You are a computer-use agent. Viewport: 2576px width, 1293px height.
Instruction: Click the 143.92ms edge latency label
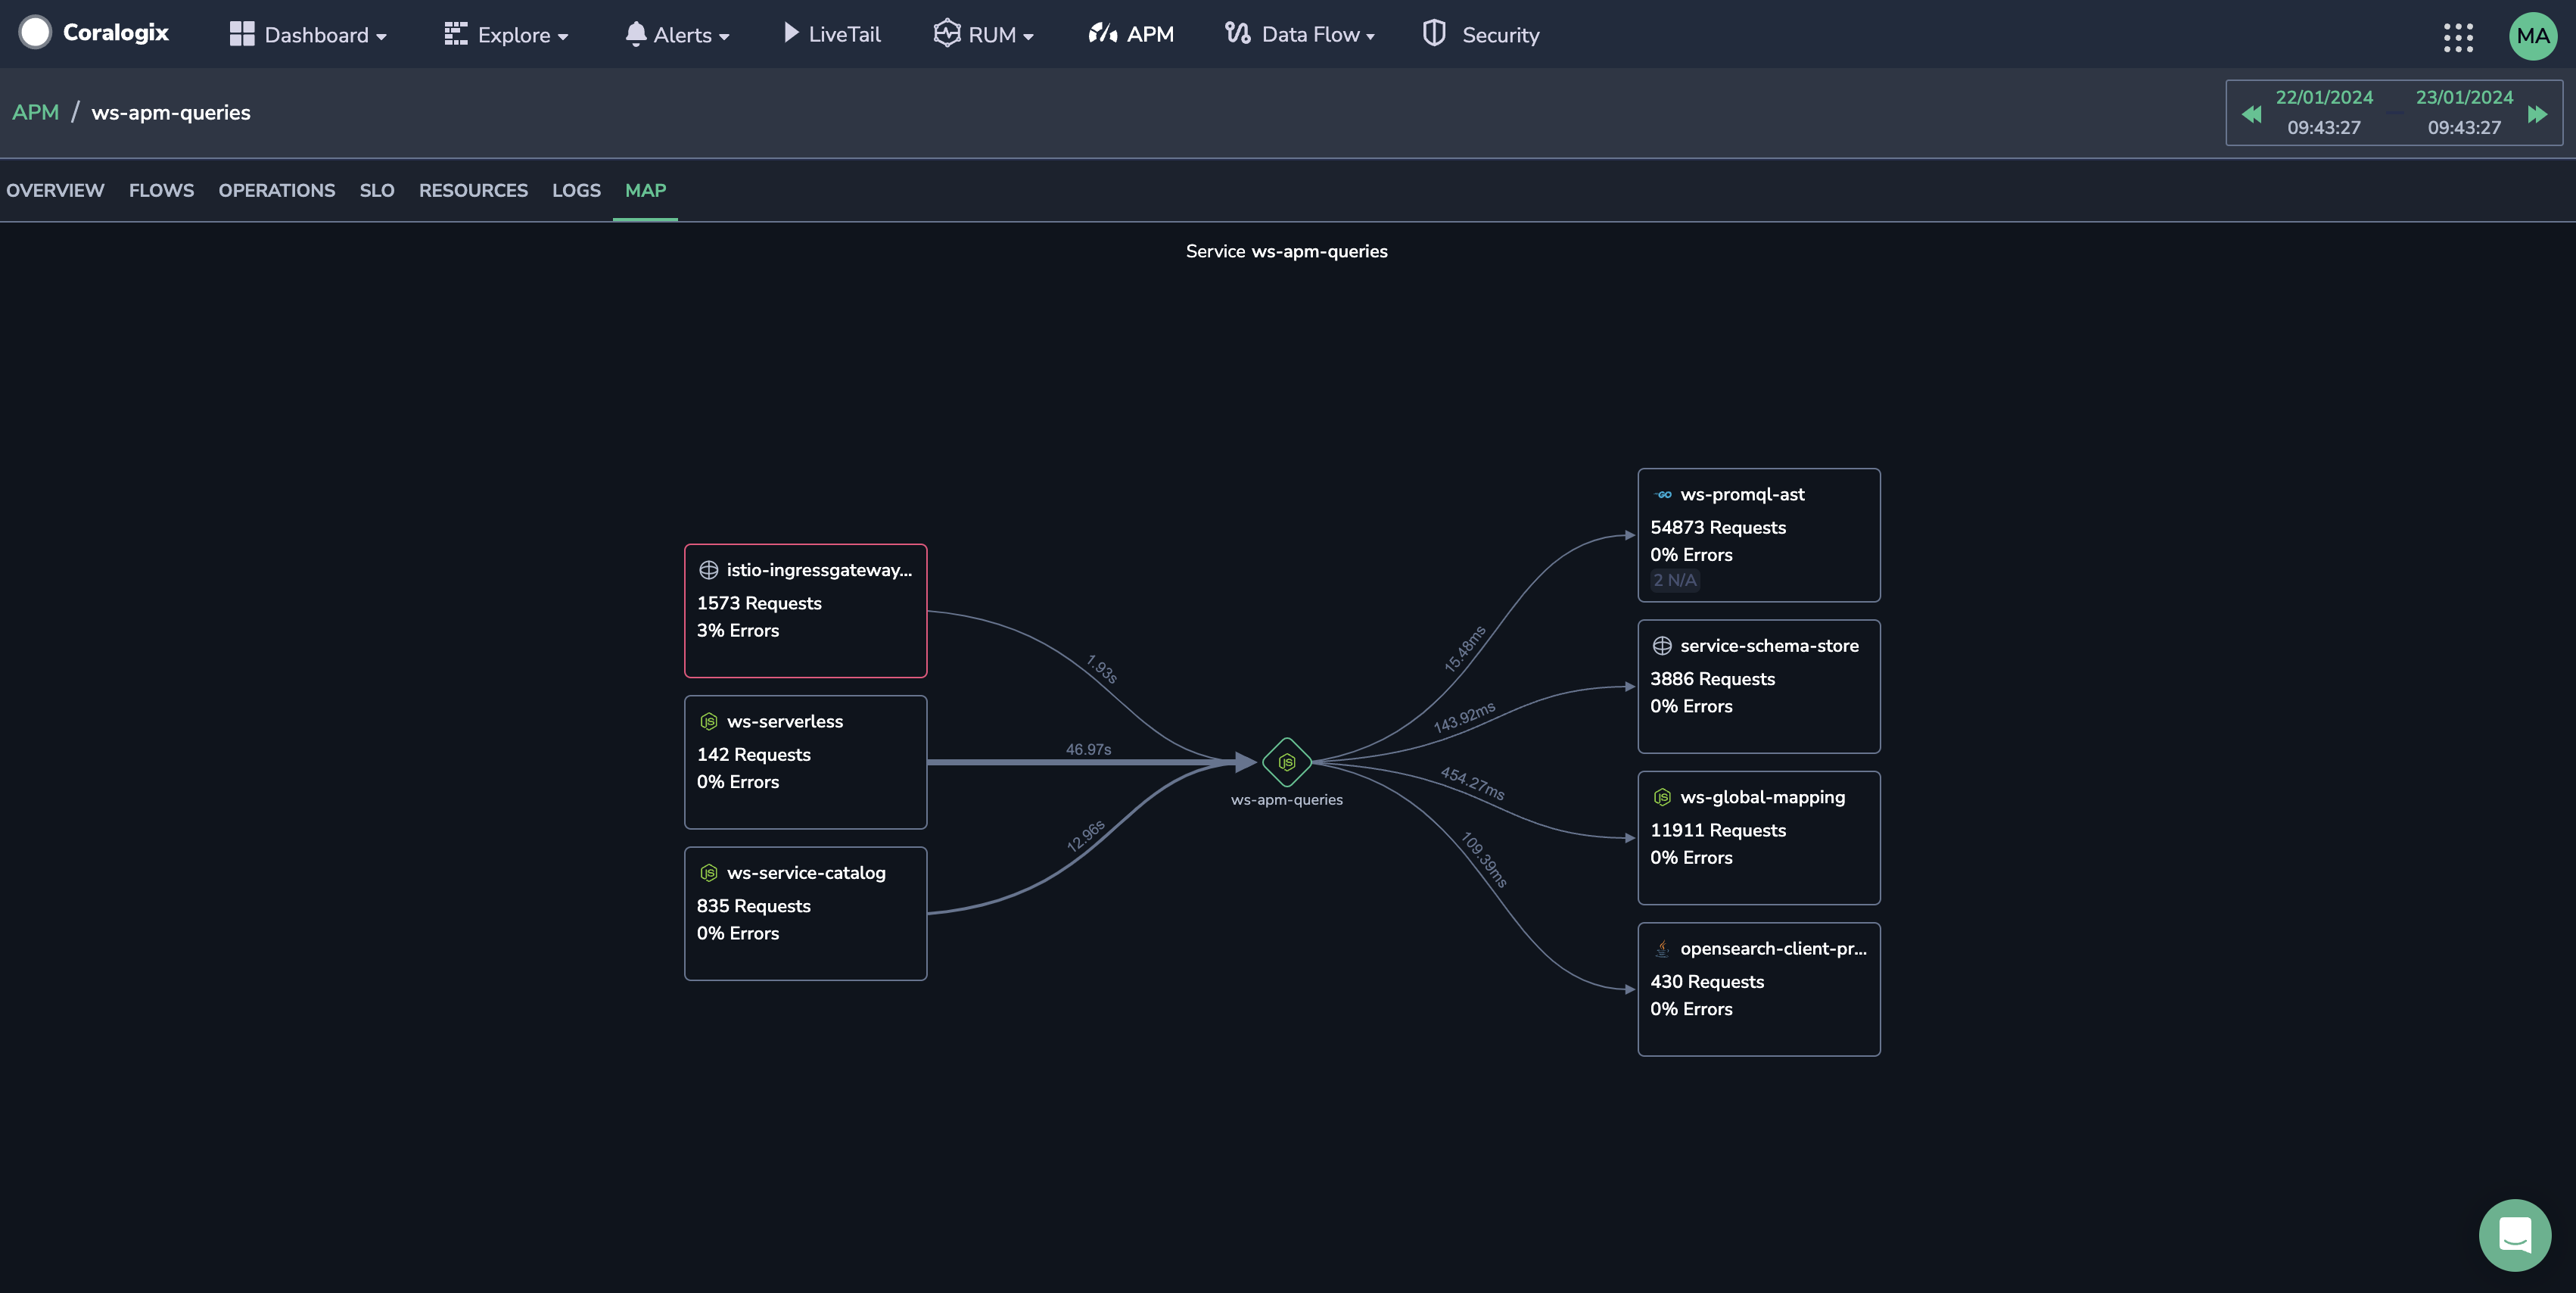(x=1464, y=717)
